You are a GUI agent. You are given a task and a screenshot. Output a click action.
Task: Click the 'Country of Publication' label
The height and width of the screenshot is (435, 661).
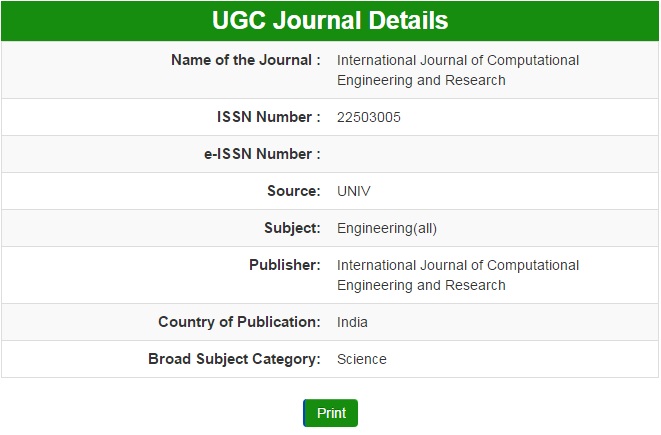coord(239,322)
